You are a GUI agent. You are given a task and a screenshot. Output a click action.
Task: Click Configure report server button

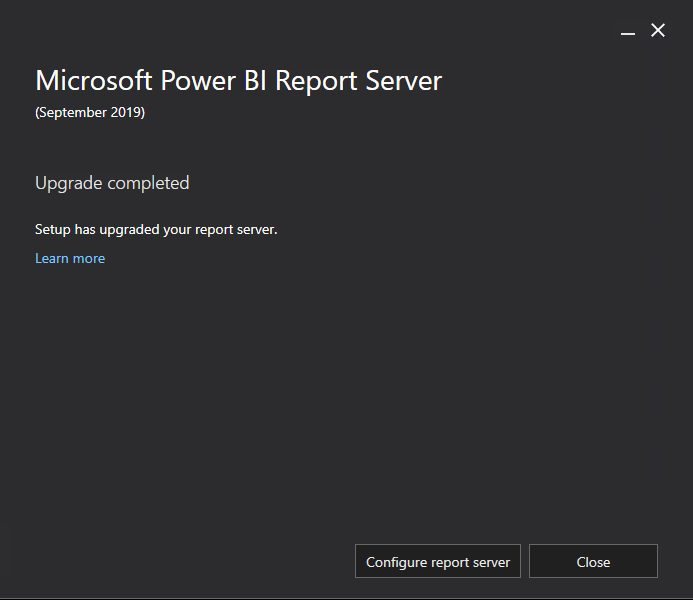(438, 562)
